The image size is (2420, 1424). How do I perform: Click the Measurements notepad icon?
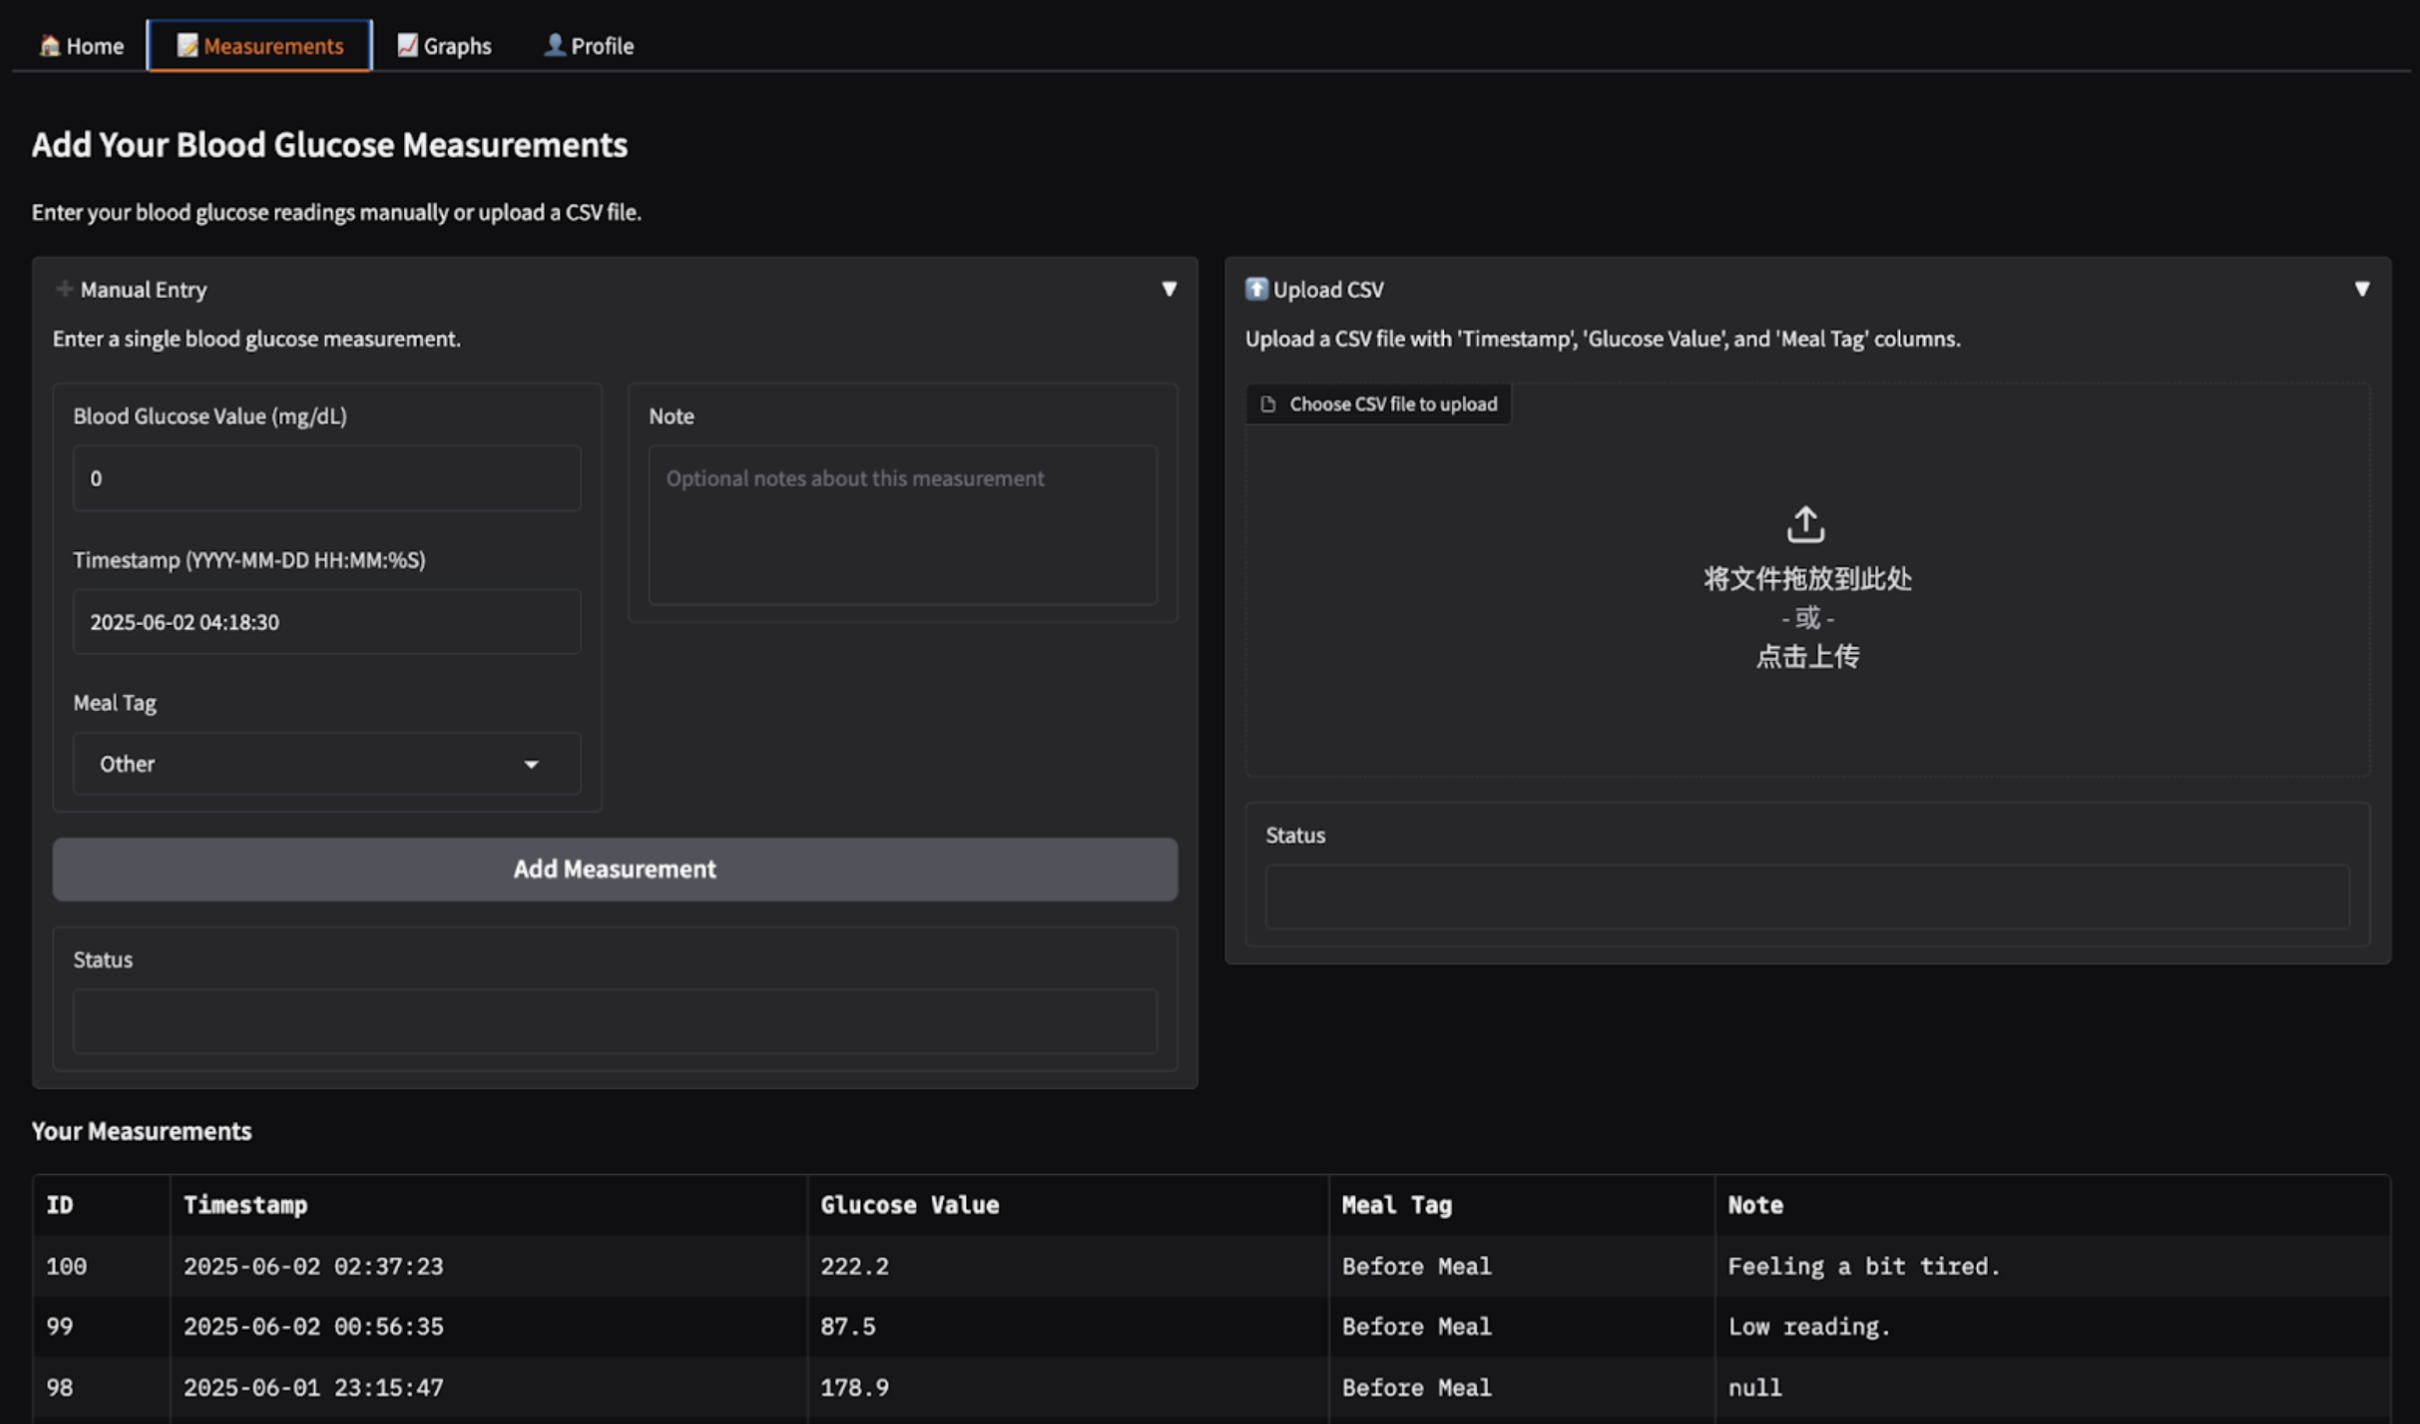coord(187,45)
